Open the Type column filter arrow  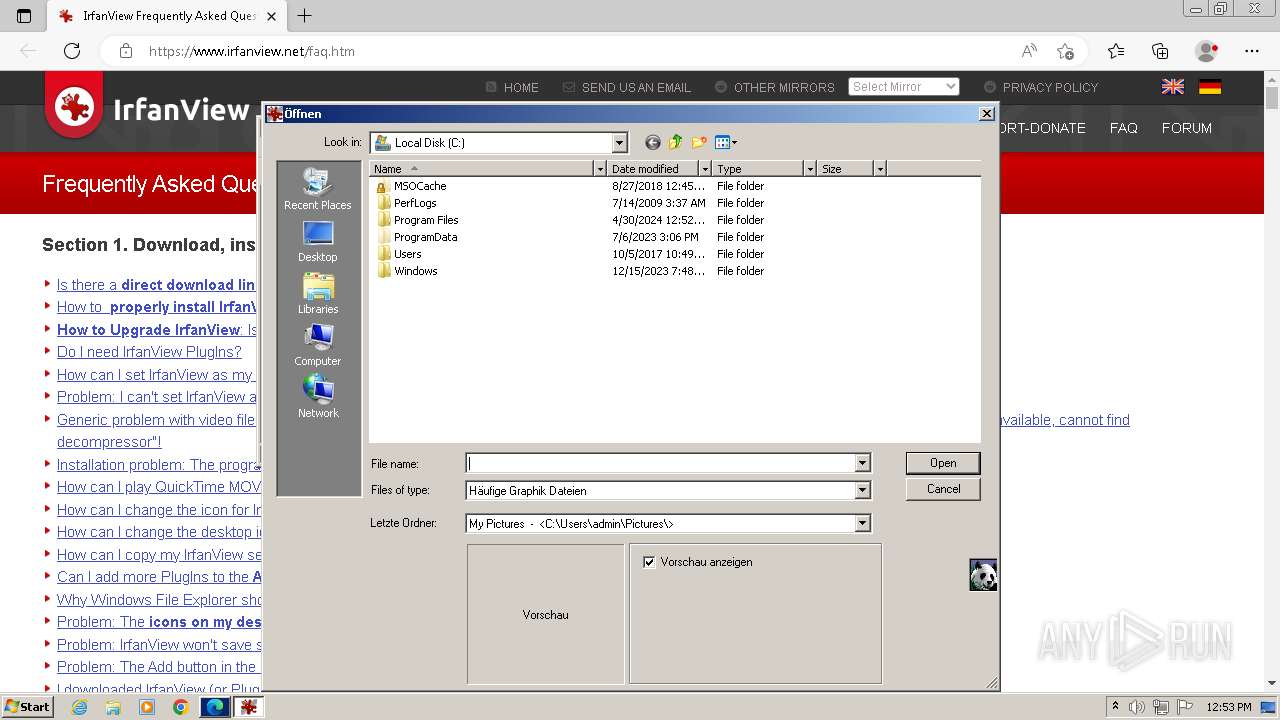pos(810,169)
